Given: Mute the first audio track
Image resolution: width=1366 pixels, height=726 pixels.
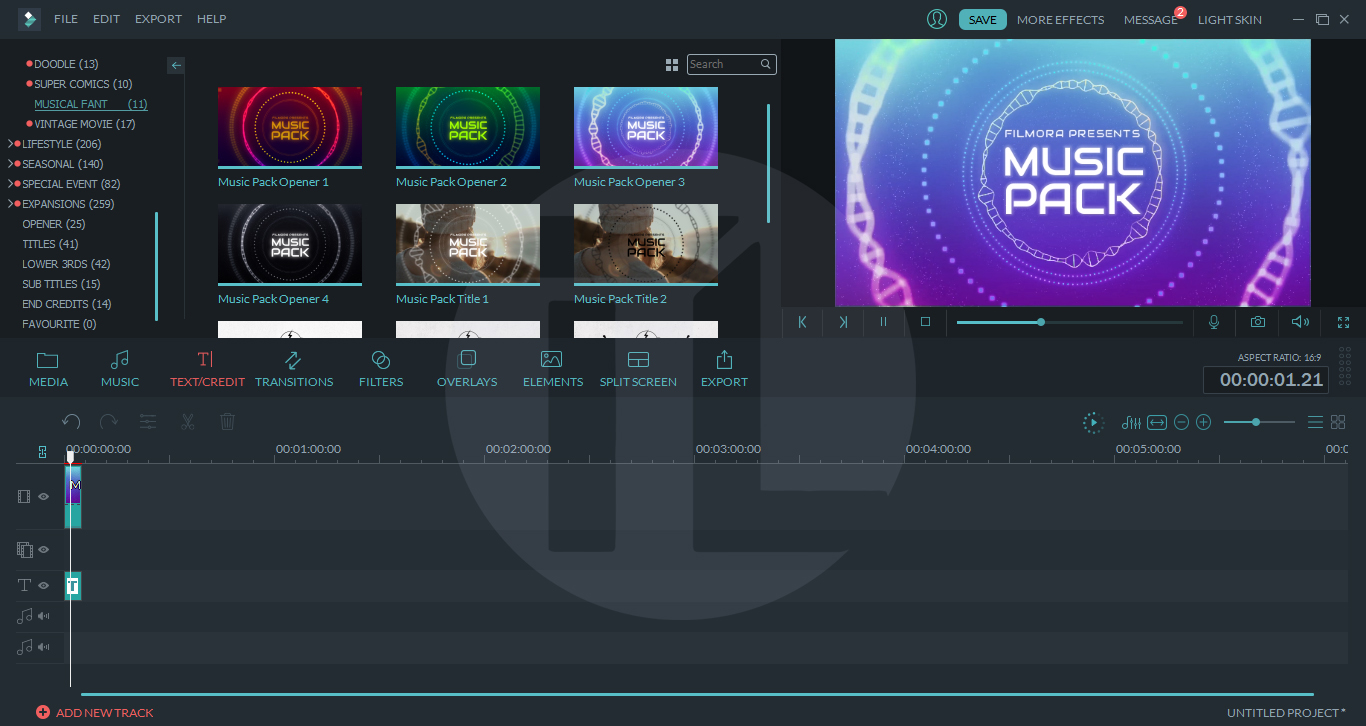Looking at the screenshot, I should 44,616.
